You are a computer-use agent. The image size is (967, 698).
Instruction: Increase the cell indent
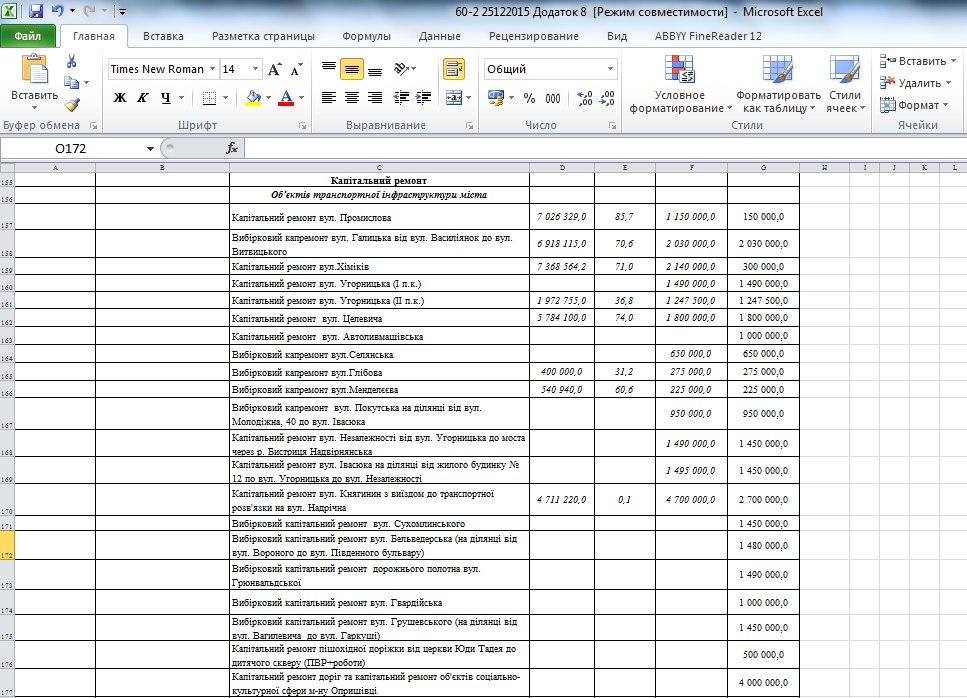pos(424,97)
